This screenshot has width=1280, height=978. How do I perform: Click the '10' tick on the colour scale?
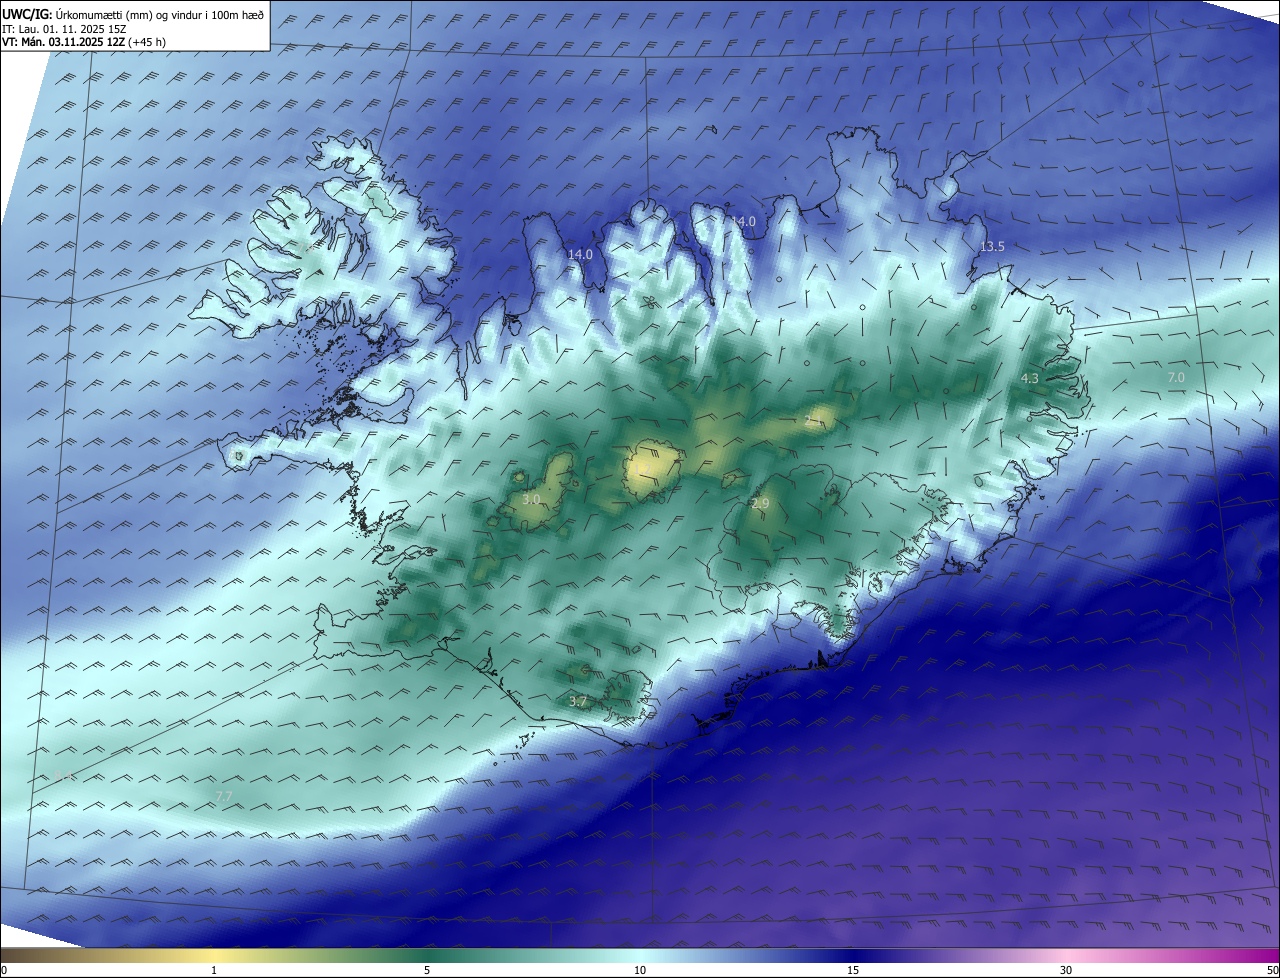[640, 970]
